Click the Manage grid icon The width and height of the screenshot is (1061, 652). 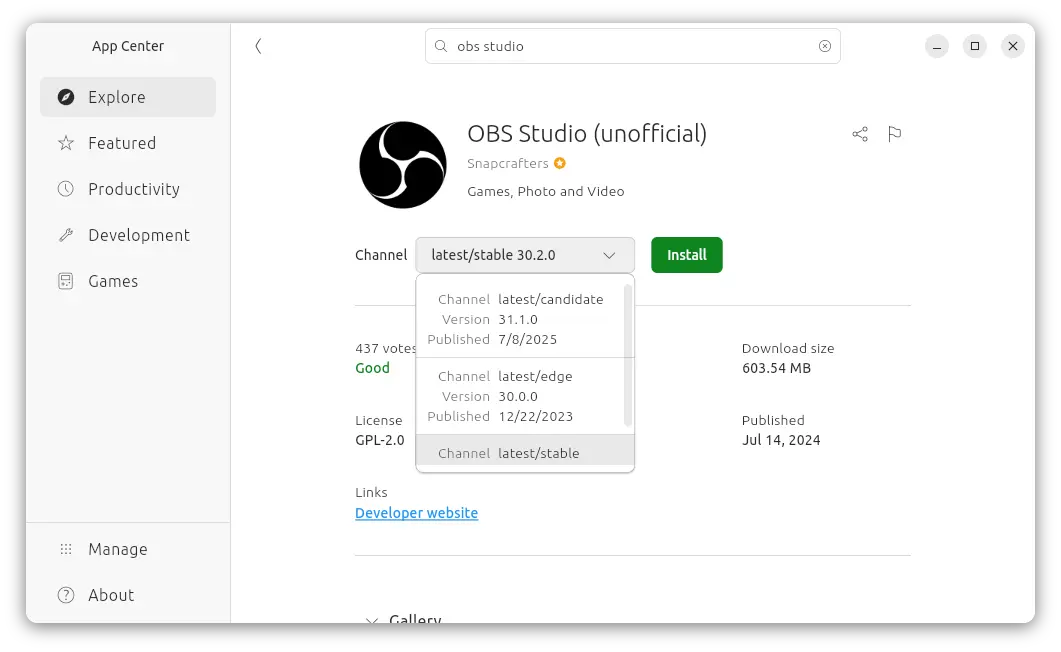66,549
